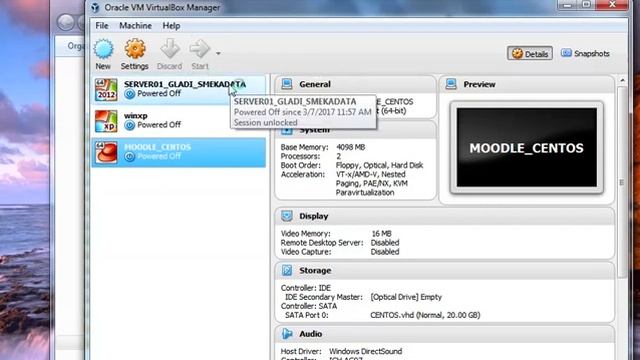The image size is (640, 360).
Task: Click the Audio section header icon
Action: [287, 333]
